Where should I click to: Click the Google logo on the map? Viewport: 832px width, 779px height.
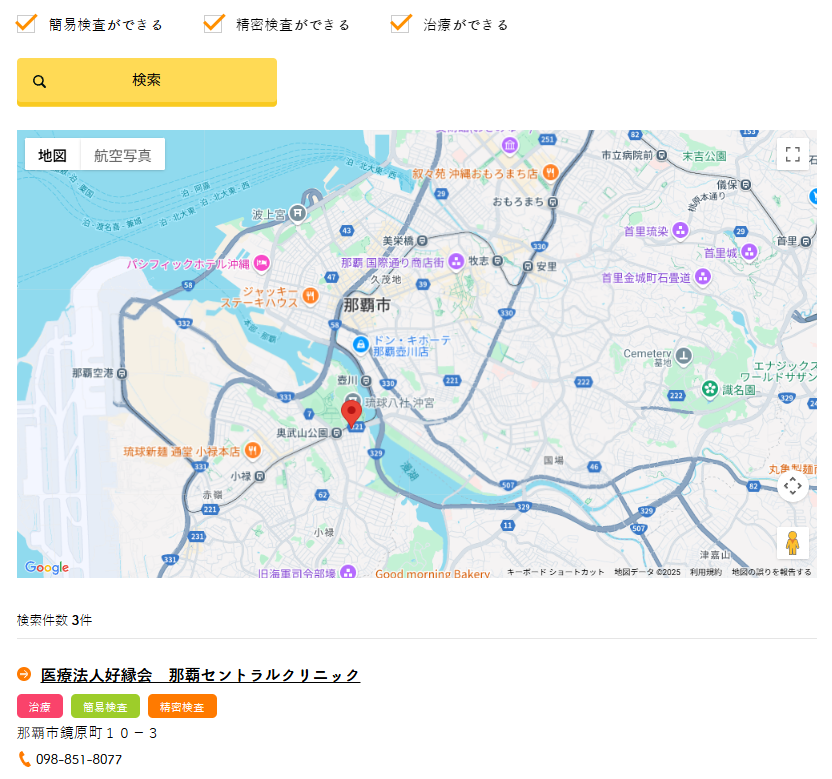click(47, 567)
